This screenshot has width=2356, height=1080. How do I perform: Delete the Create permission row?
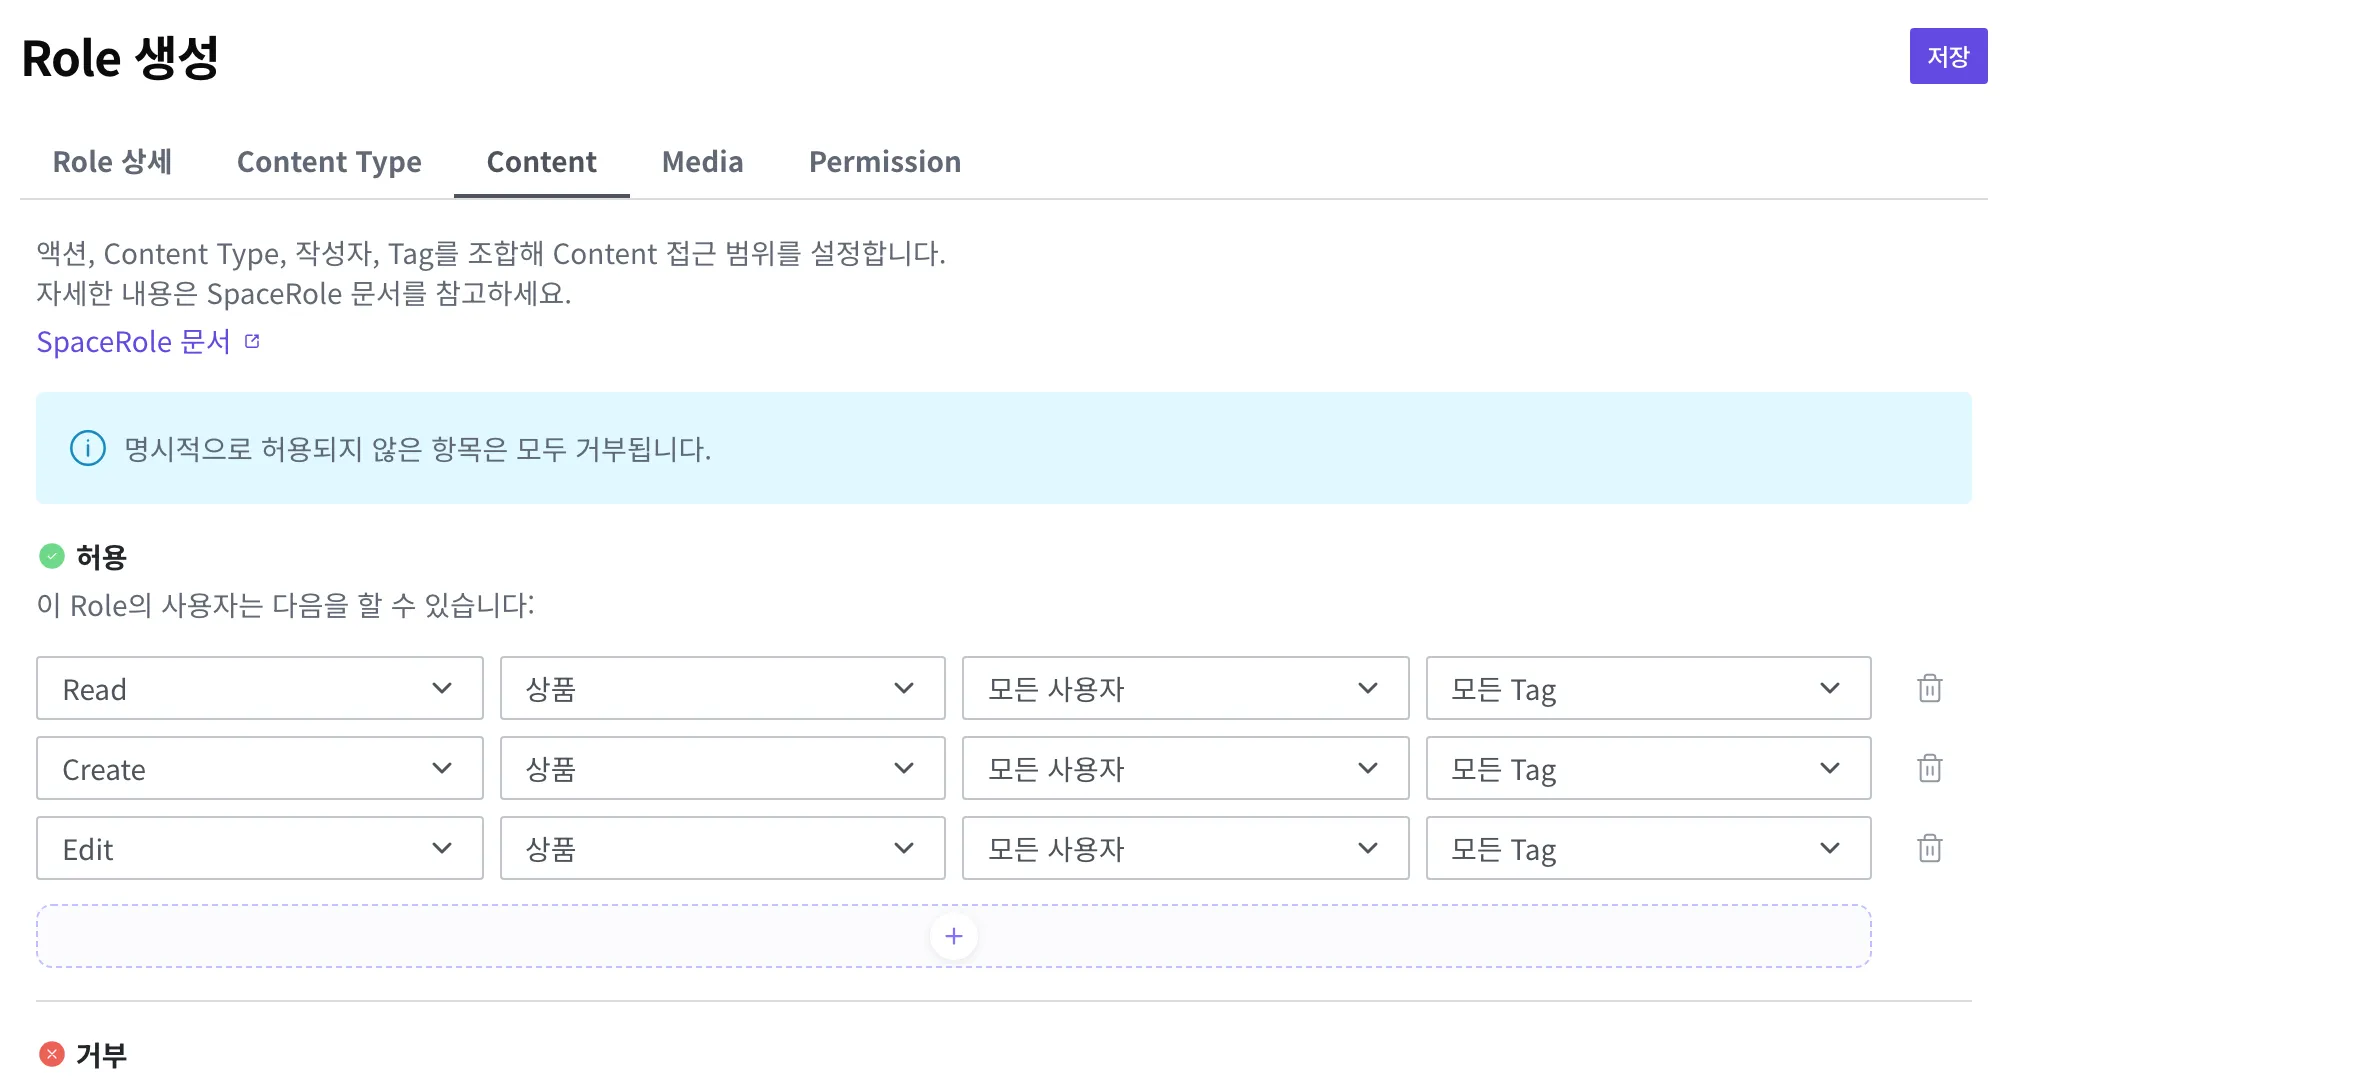tap(1929, 768)
